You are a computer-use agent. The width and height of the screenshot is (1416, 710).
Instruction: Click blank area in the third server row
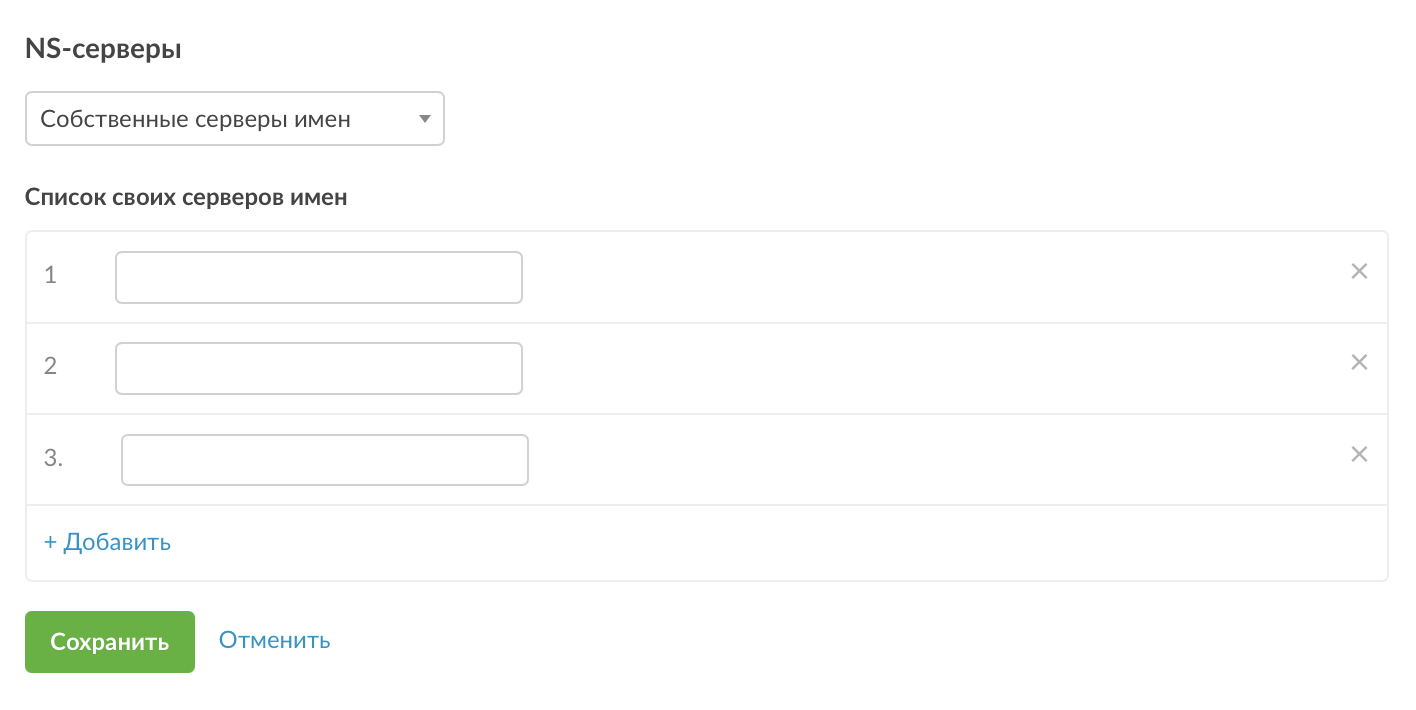[x=900, y=460]
